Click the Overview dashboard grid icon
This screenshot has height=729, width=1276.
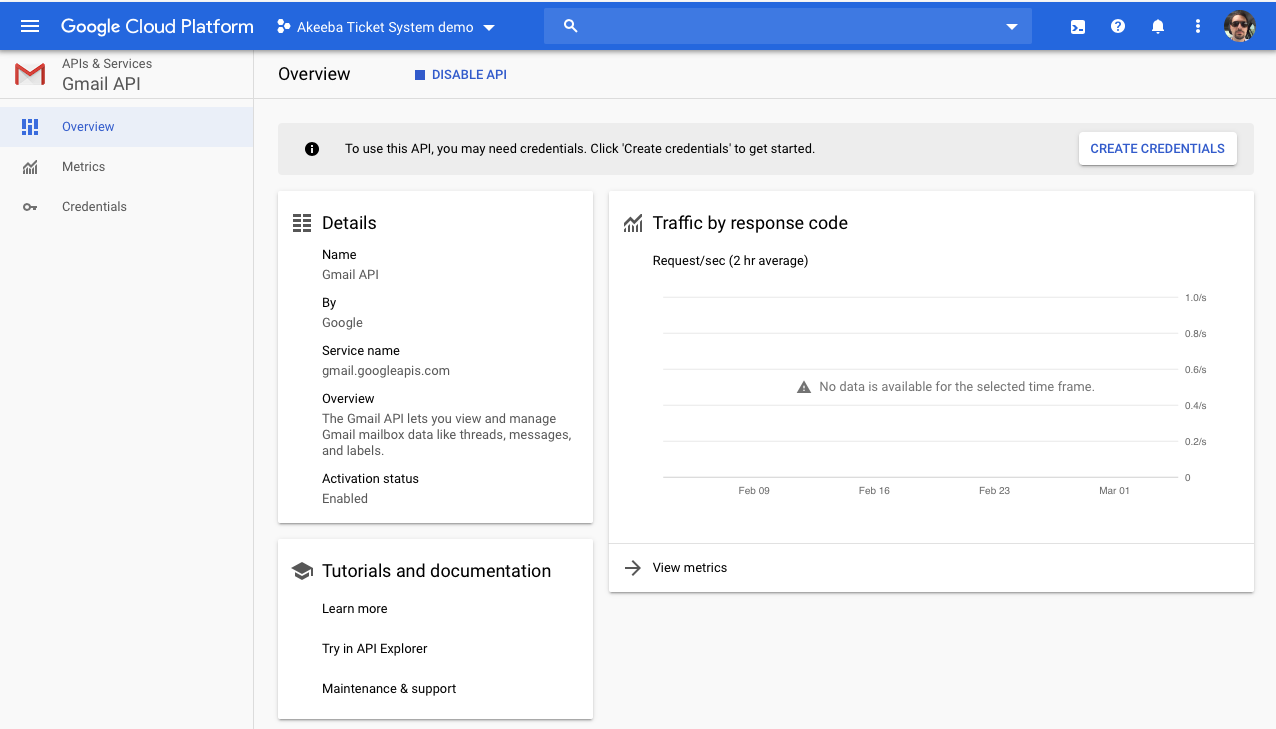pos(30,127)
